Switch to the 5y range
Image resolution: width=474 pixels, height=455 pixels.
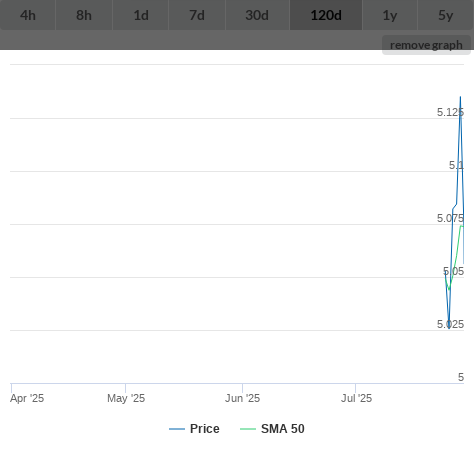click(446, 15)
